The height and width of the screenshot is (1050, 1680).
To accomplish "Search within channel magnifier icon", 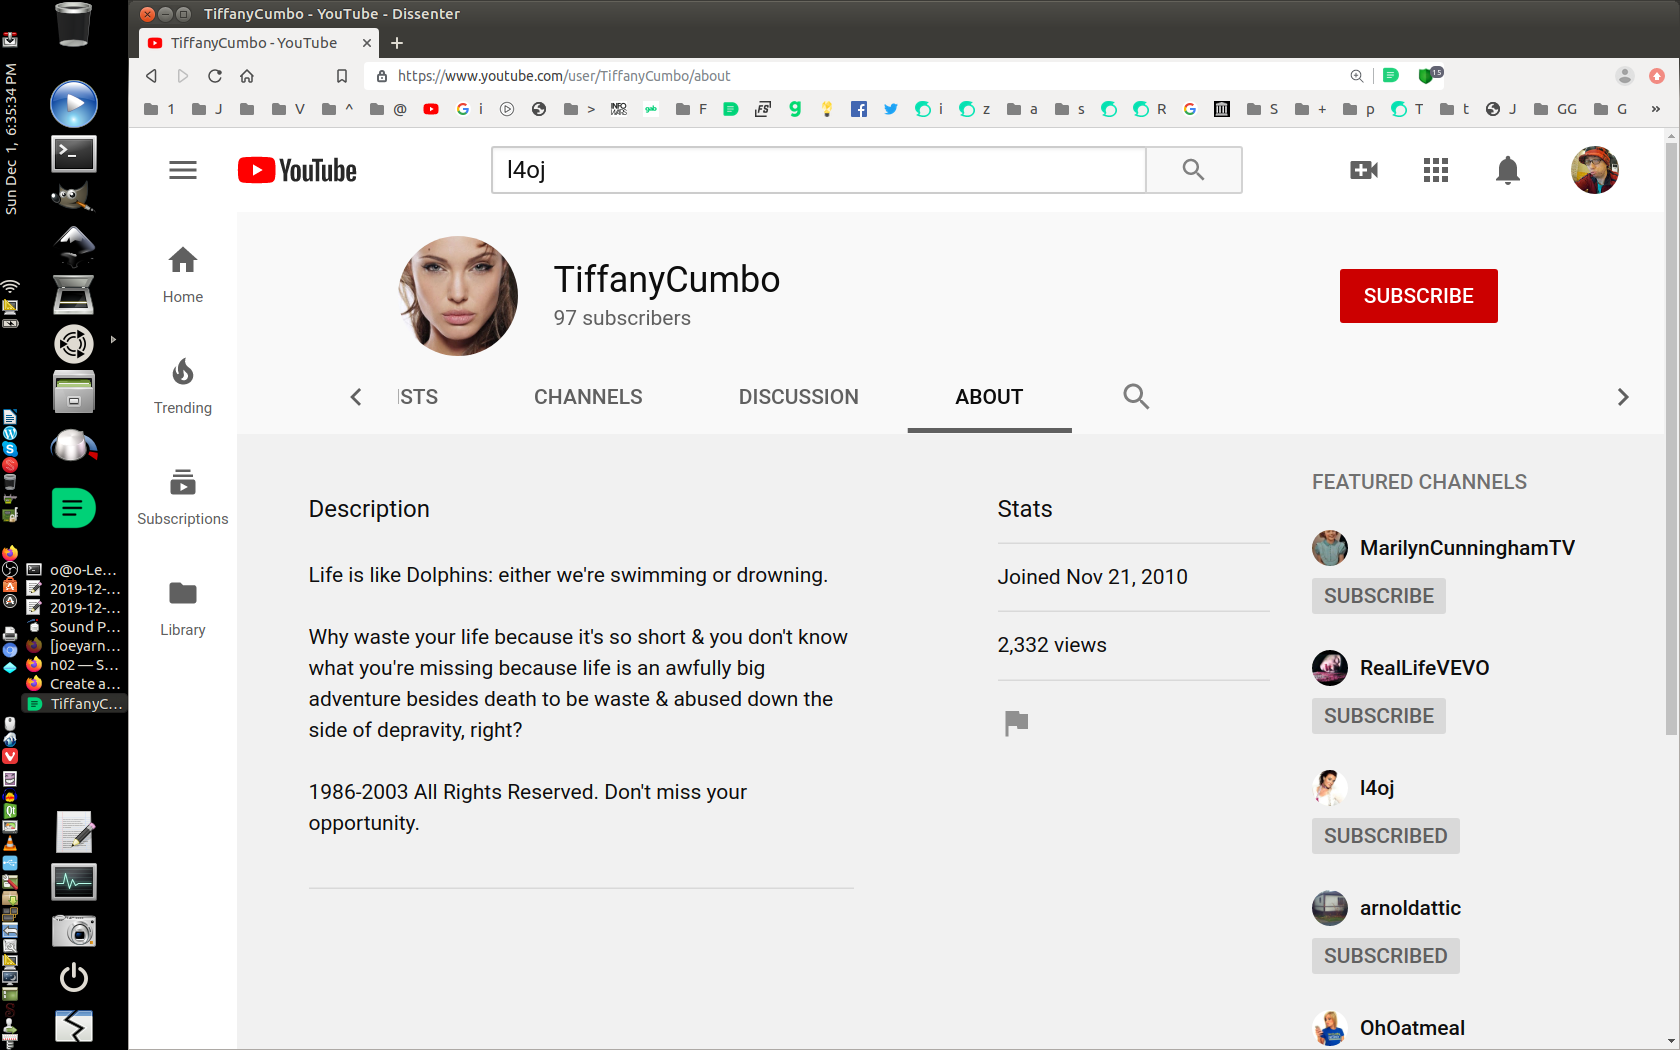I will point(1136,397).
